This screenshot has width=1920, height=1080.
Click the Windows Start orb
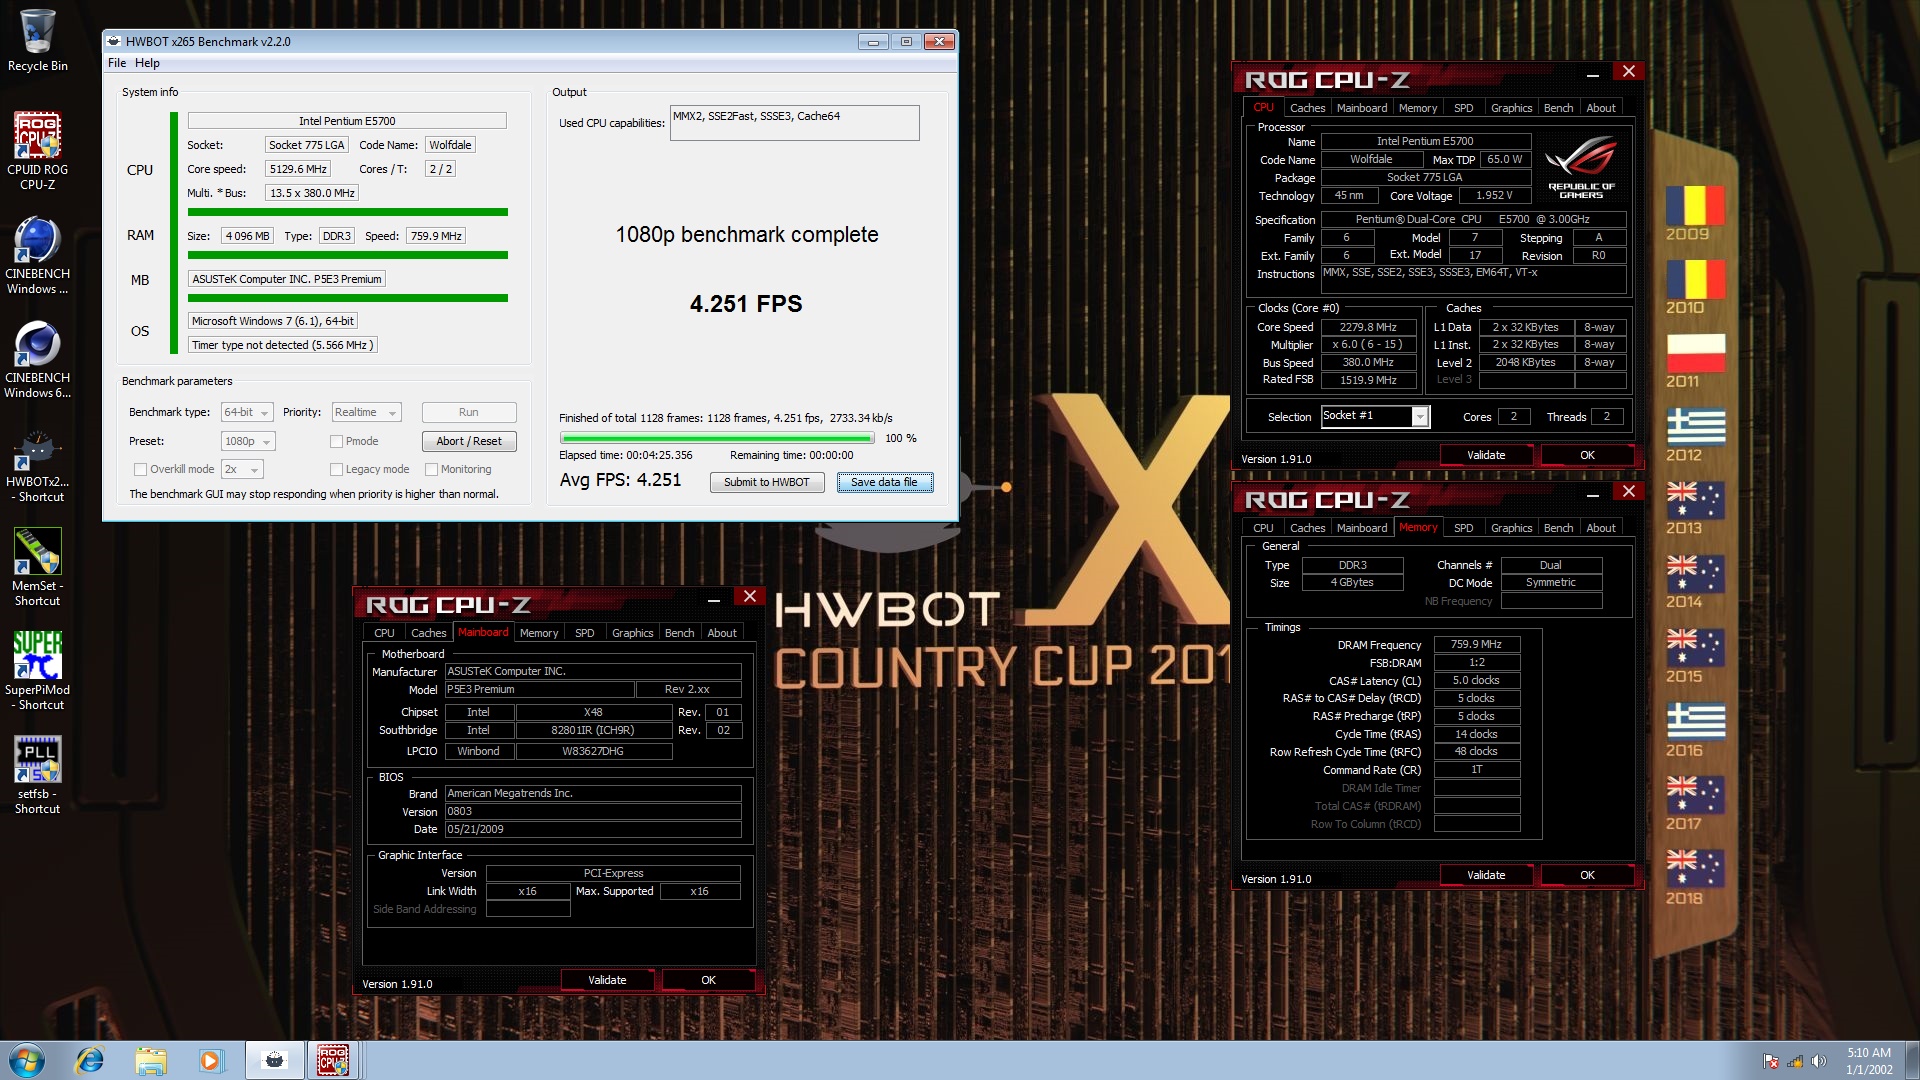[x=26, y=1060]
